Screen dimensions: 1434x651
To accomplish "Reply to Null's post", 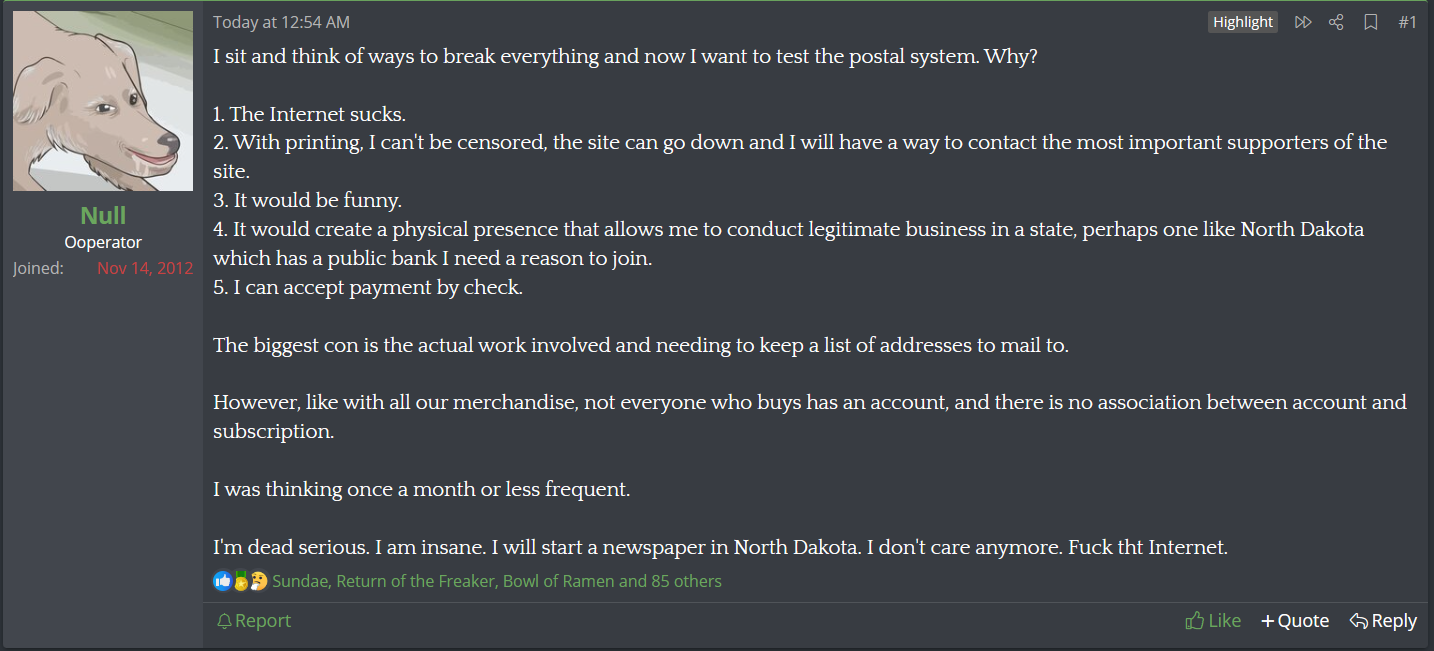I will point(1383,621).
